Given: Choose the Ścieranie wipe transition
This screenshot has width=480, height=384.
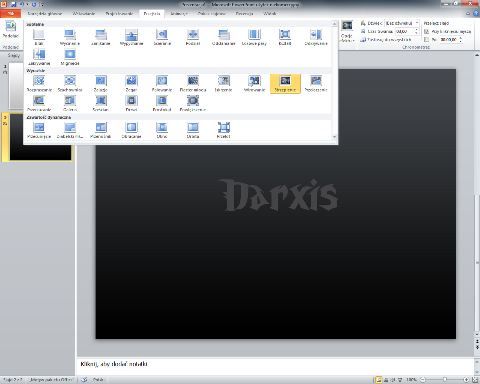Looking at the screenshot, I should click(x=162, y=37).
